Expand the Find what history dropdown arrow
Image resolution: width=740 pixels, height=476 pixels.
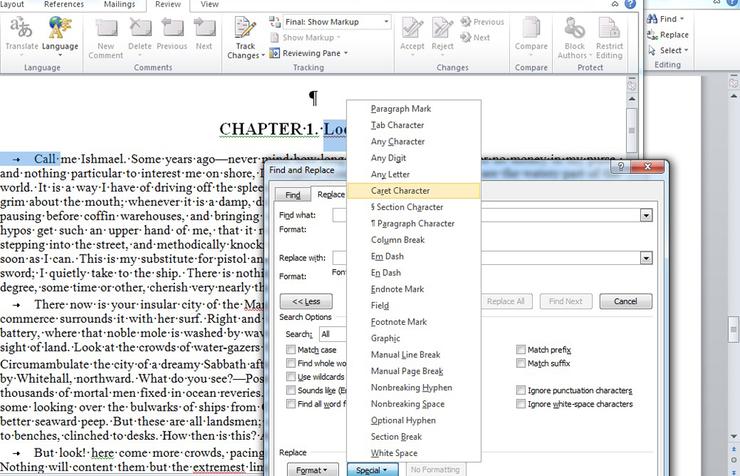point(646,215)
